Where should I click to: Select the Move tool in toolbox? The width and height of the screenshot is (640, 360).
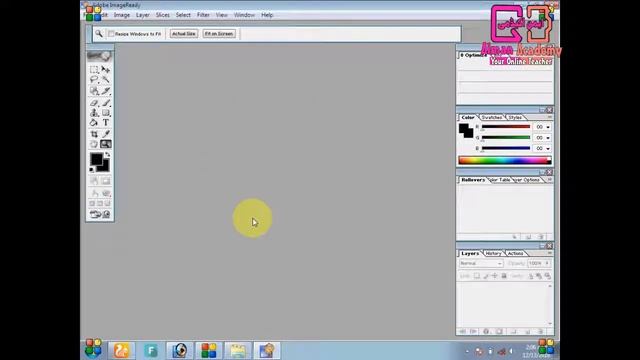106,70
